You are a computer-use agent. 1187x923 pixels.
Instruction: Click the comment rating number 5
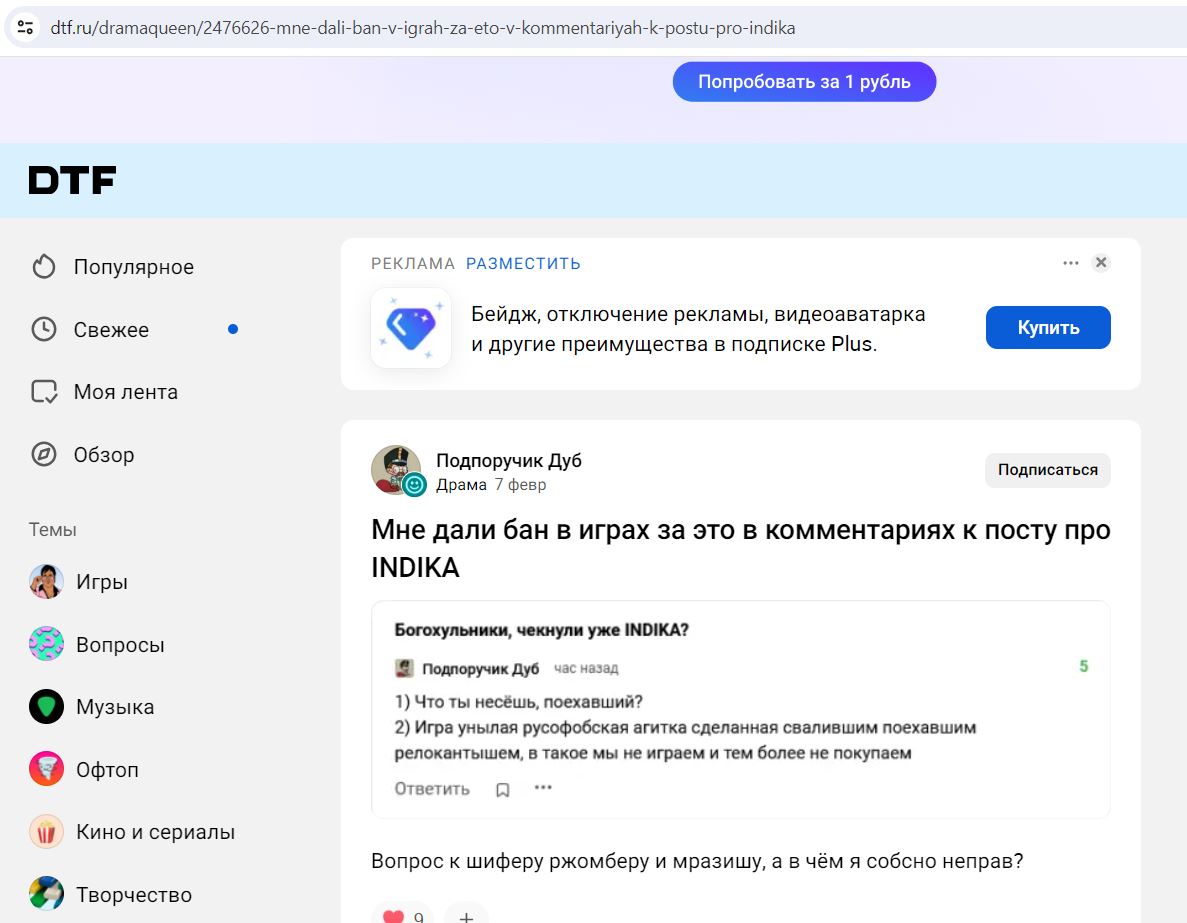pos(1083,666)
